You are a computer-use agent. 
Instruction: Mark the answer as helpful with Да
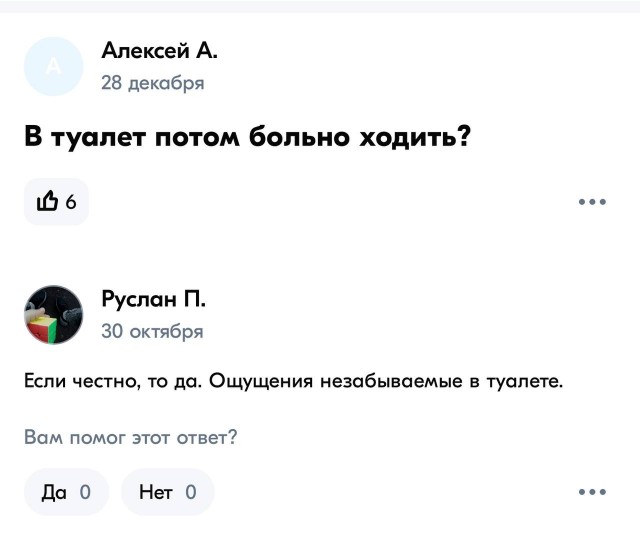(x=65, y=492)
